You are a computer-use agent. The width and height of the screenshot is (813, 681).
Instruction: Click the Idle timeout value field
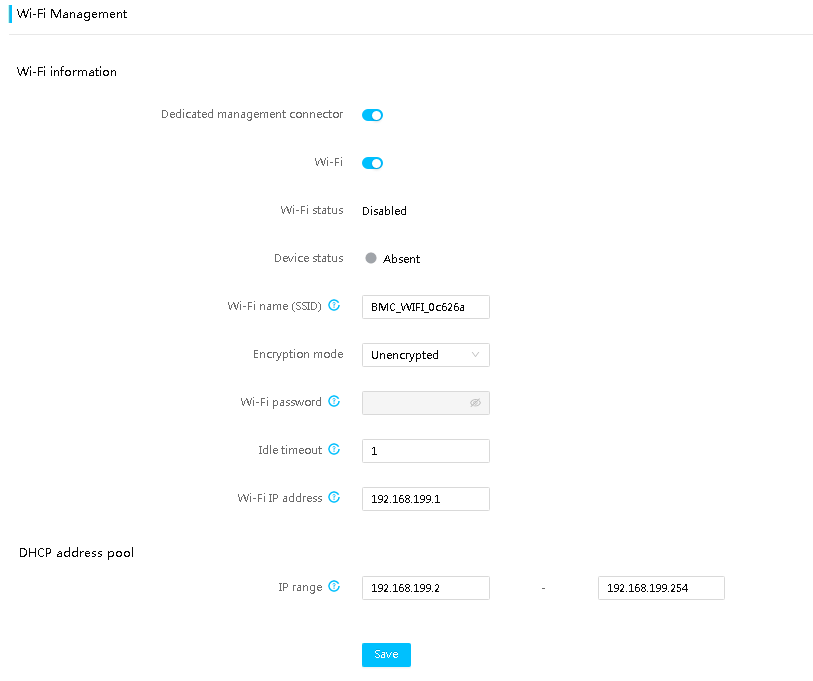426,451
